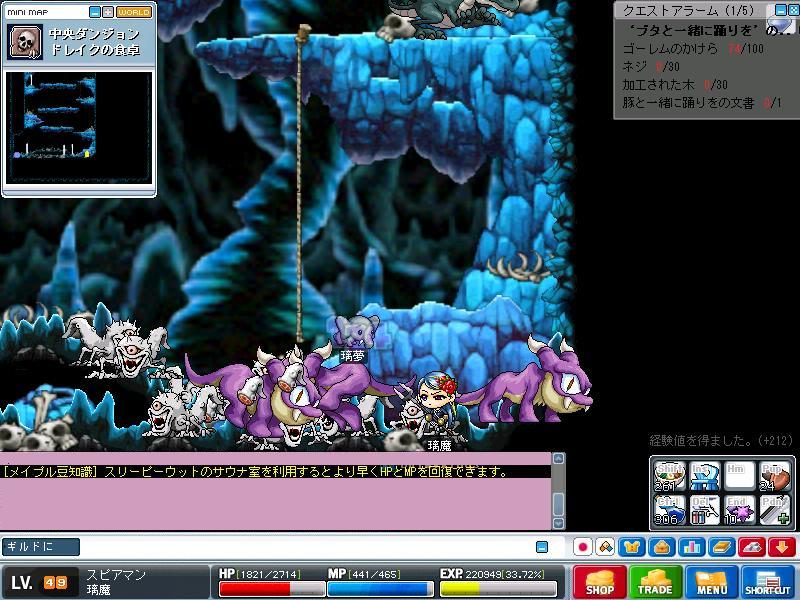This screenshot has width=800, height=600.
Task: Use the Del quickslot skill icon
Action: point(705,510)
